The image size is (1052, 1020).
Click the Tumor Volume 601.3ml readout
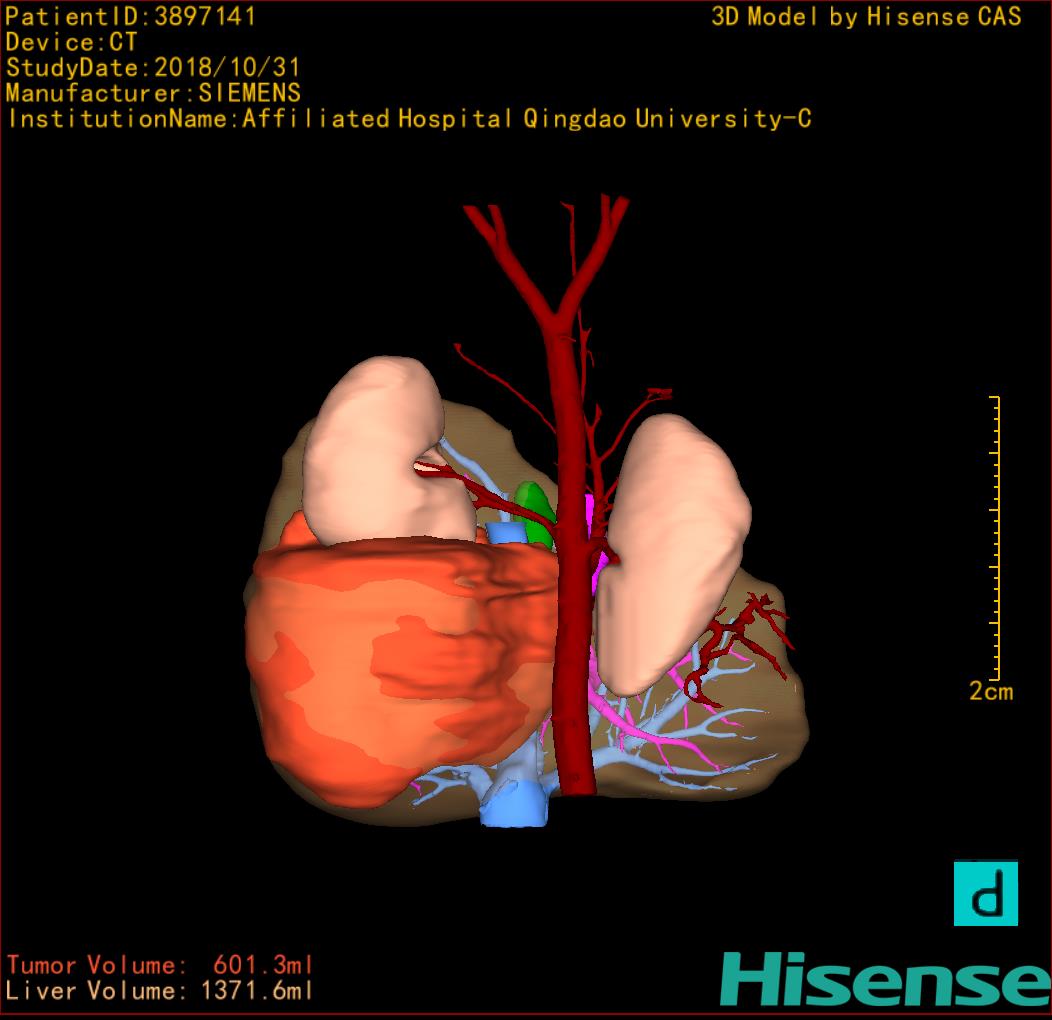(x=160, y=965)
